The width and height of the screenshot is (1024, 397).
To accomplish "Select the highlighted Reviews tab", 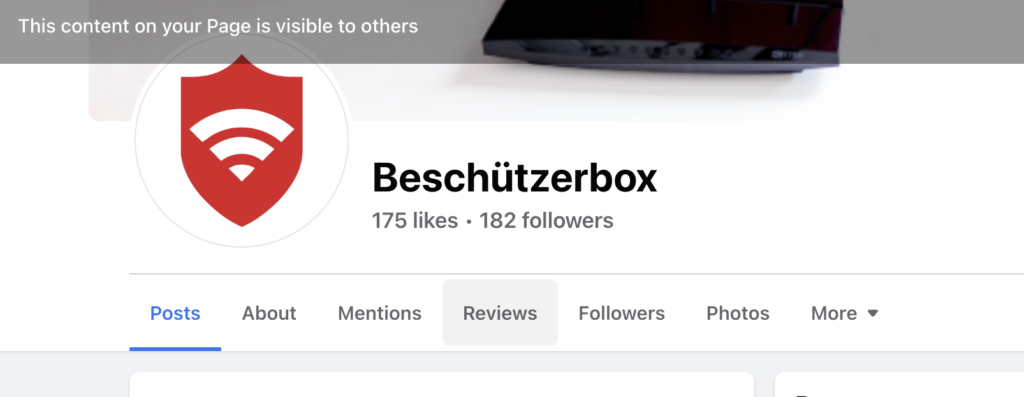I will pos(500,313).
